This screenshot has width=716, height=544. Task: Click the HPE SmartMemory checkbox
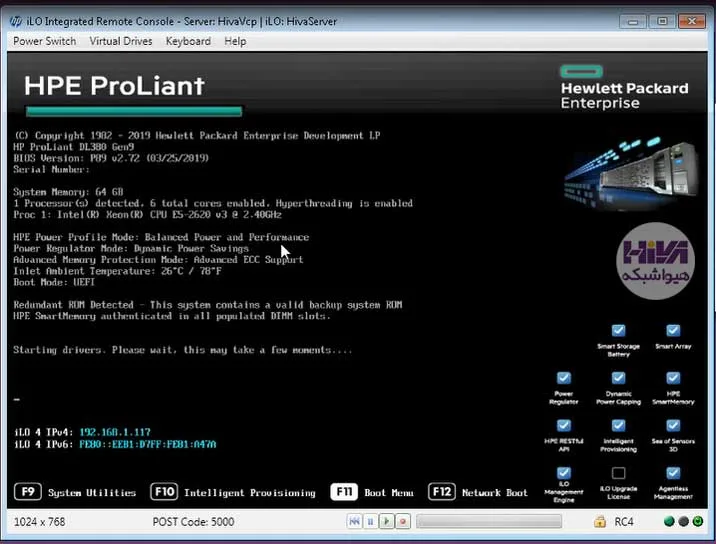point(673,378)
